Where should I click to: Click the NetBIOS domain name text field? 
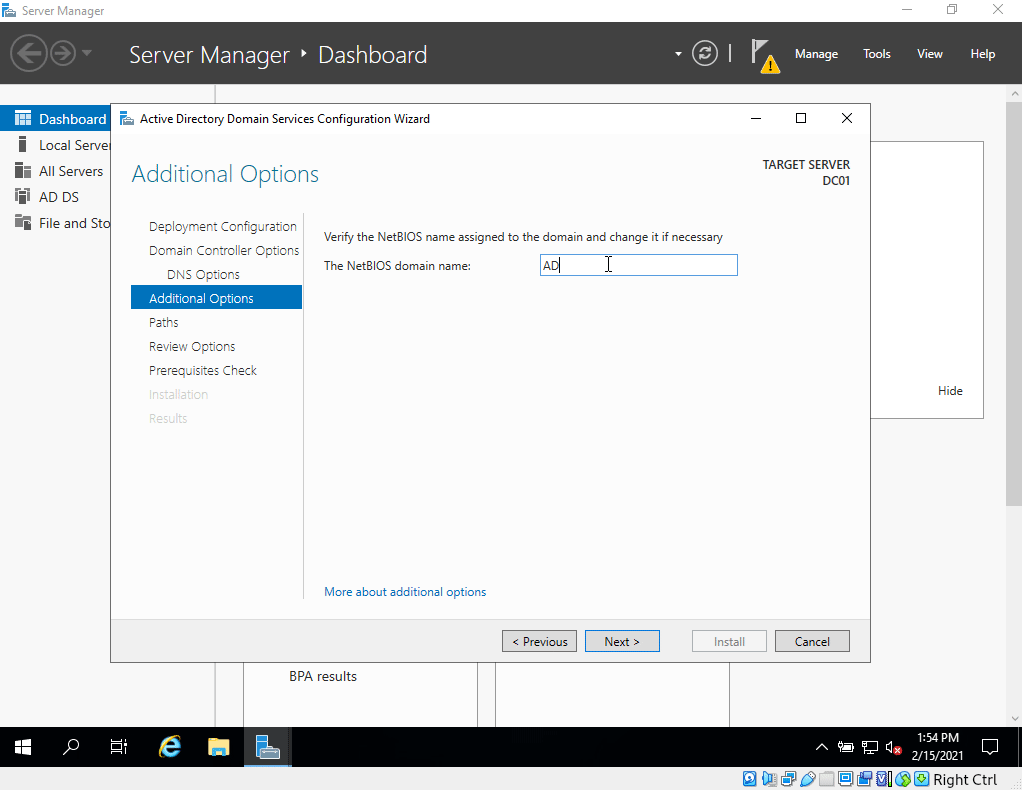638,265
